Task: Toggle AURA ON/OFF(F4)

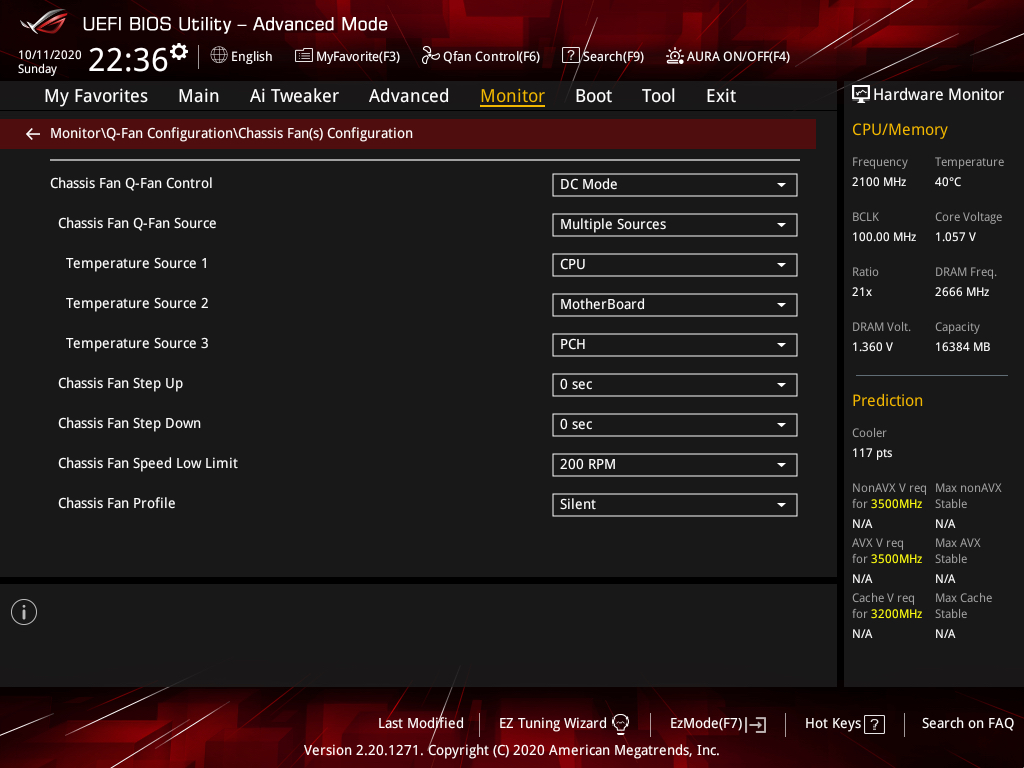Action: tap(728, 56)
